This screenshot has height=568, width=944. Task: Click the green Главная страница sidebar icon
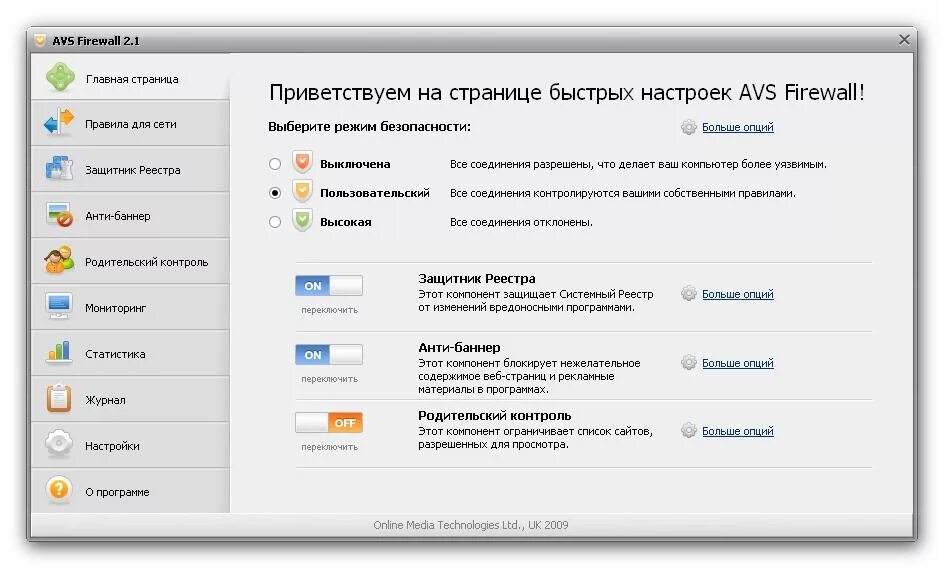[x=60, y=78]
